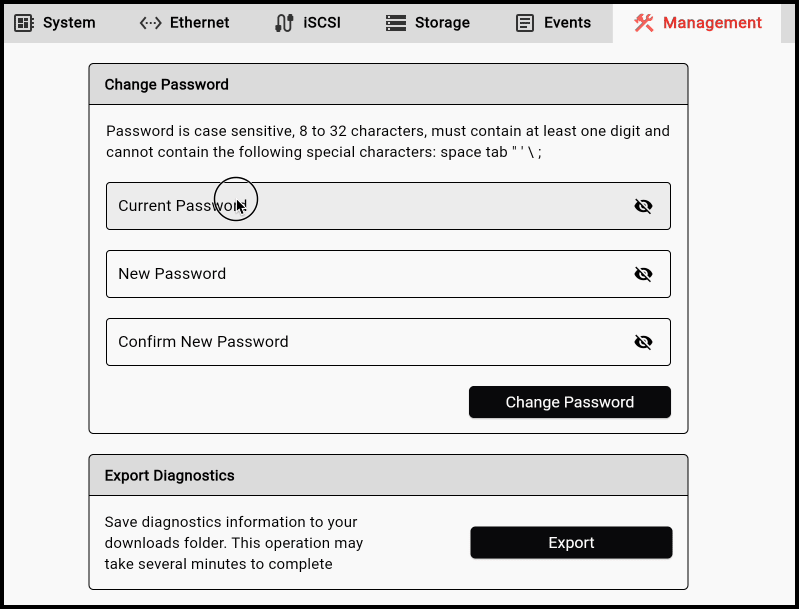Click the Events tab's list icon
The height and width of the screenshot is (609, 799).
pos(525,22)
